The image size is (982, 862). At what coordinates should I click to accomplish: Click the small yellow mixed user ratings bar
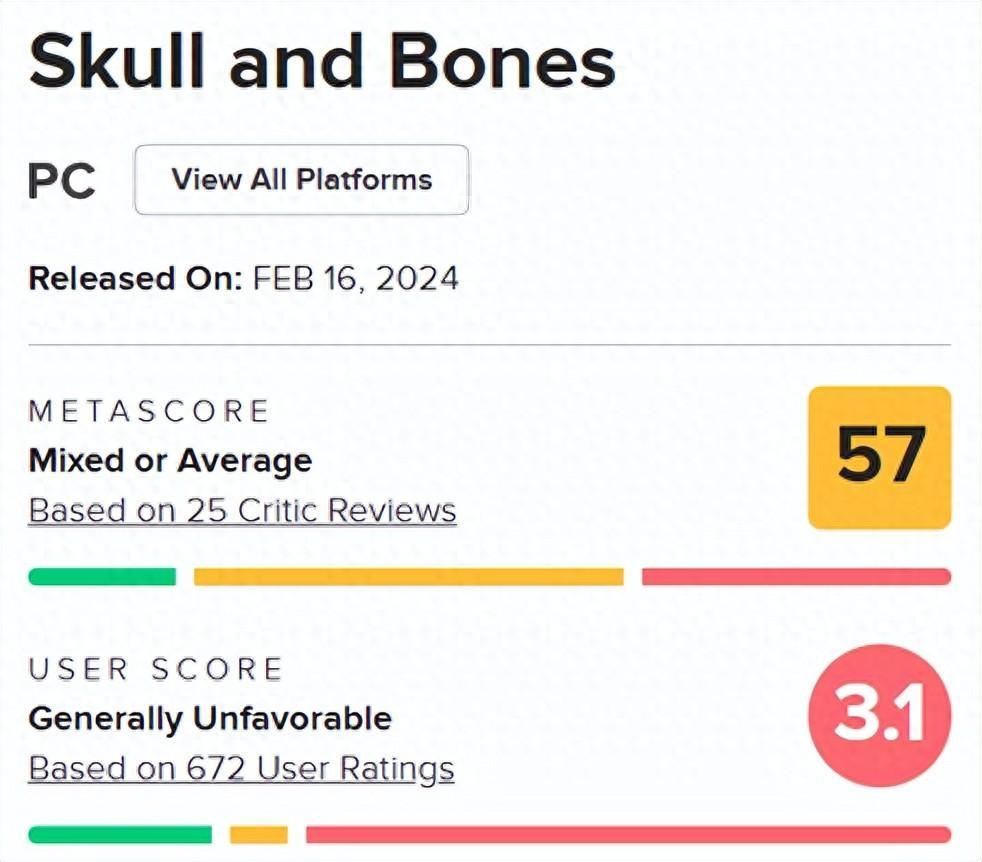(x=258, y=835)
